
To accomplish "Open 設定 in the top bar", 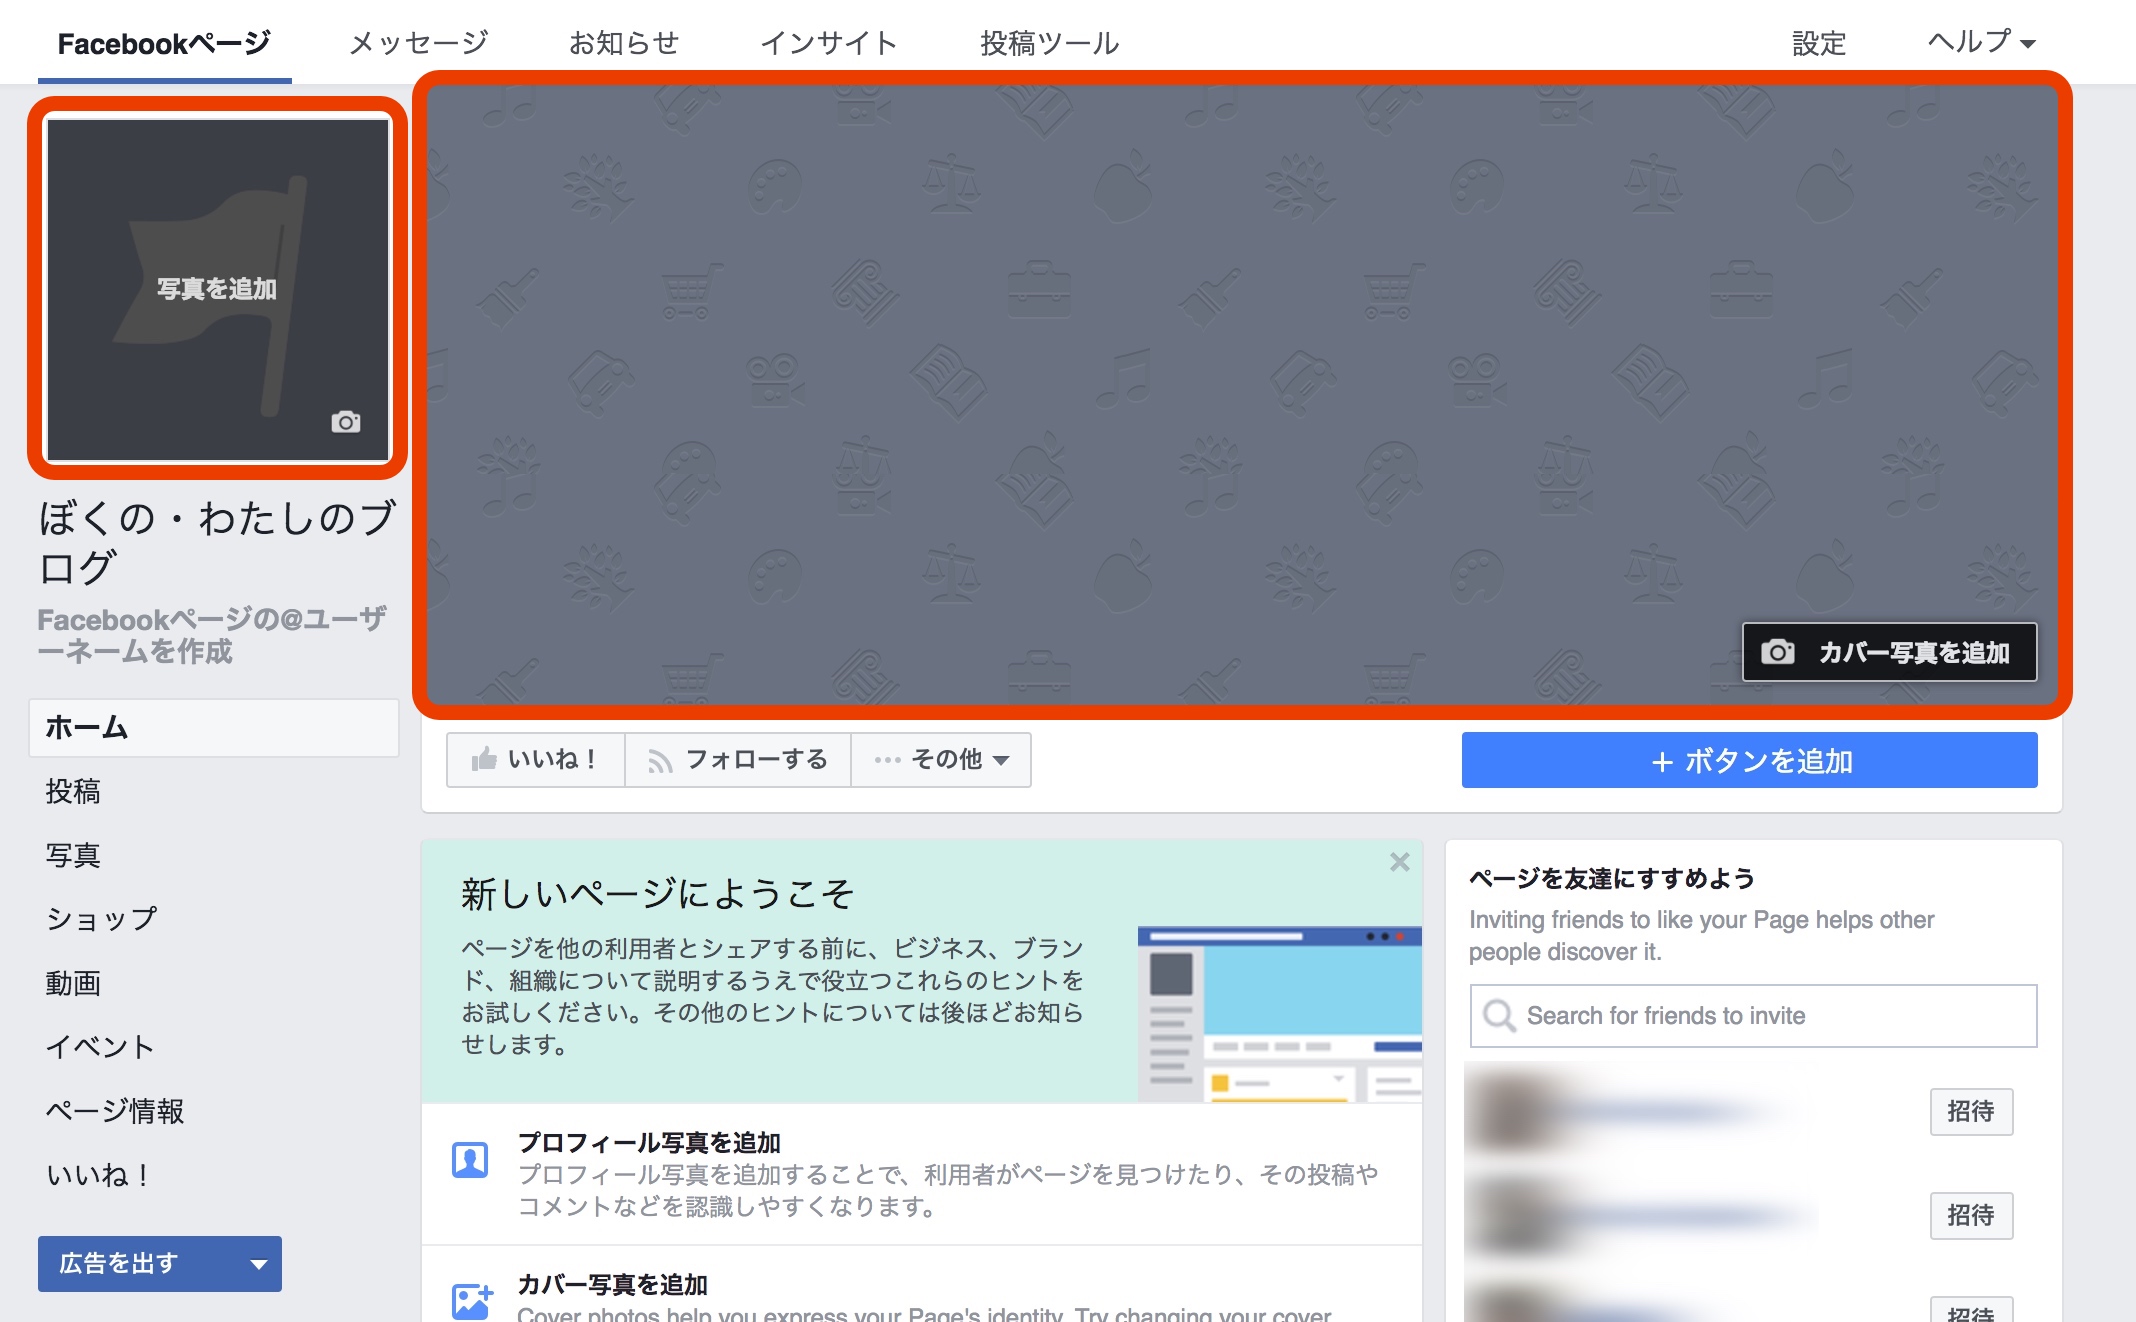I will [x=1818, y=43].
